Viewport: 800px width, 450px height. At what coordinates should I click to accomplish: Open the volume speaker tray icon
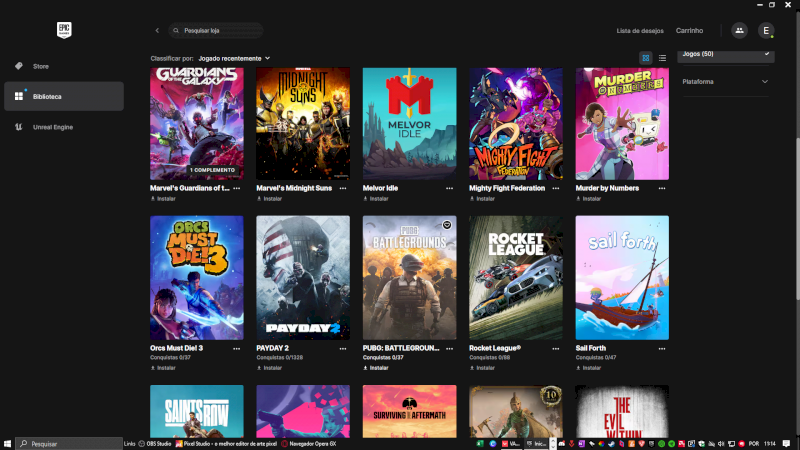721,444
